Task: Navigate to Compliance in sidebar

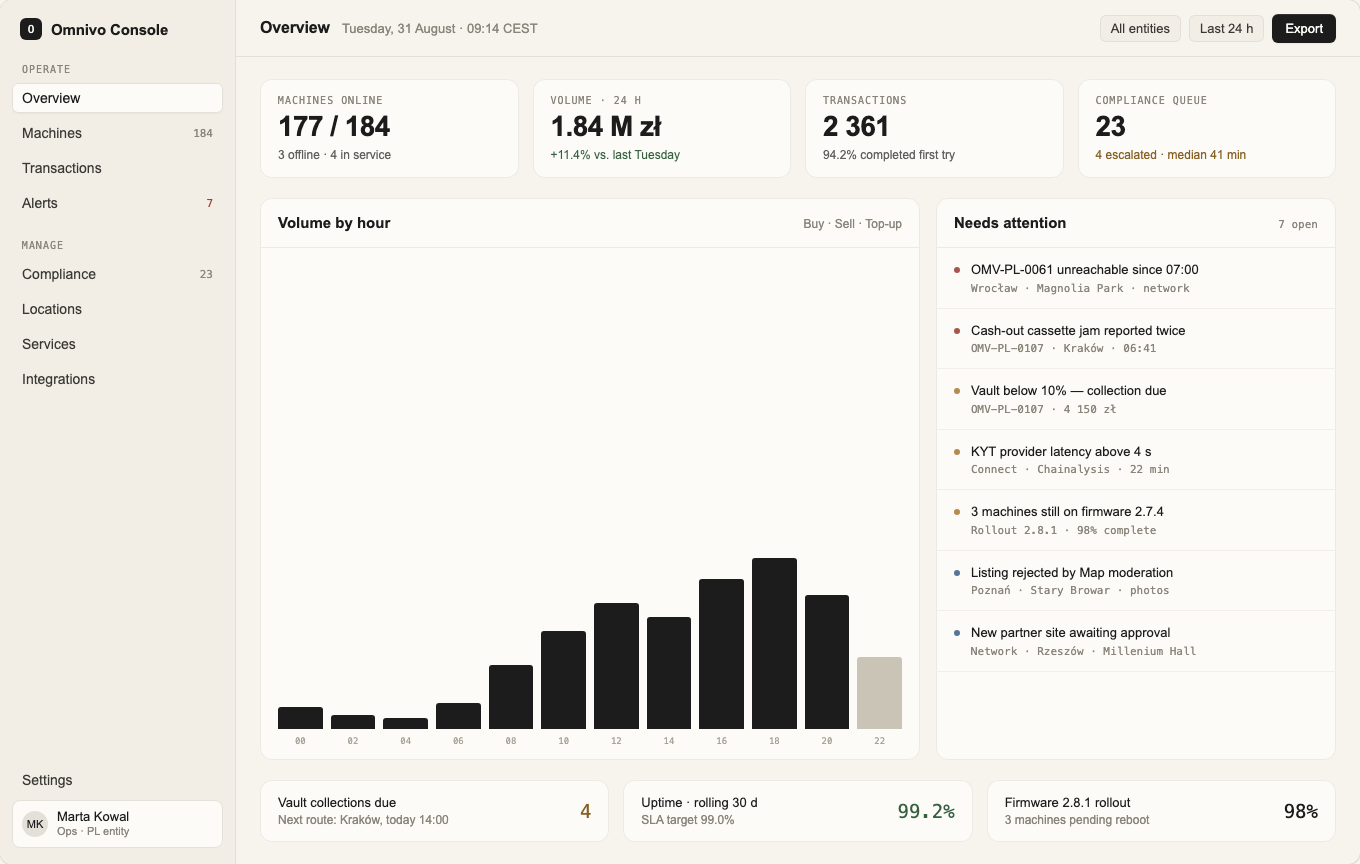Action: (117, 274)
